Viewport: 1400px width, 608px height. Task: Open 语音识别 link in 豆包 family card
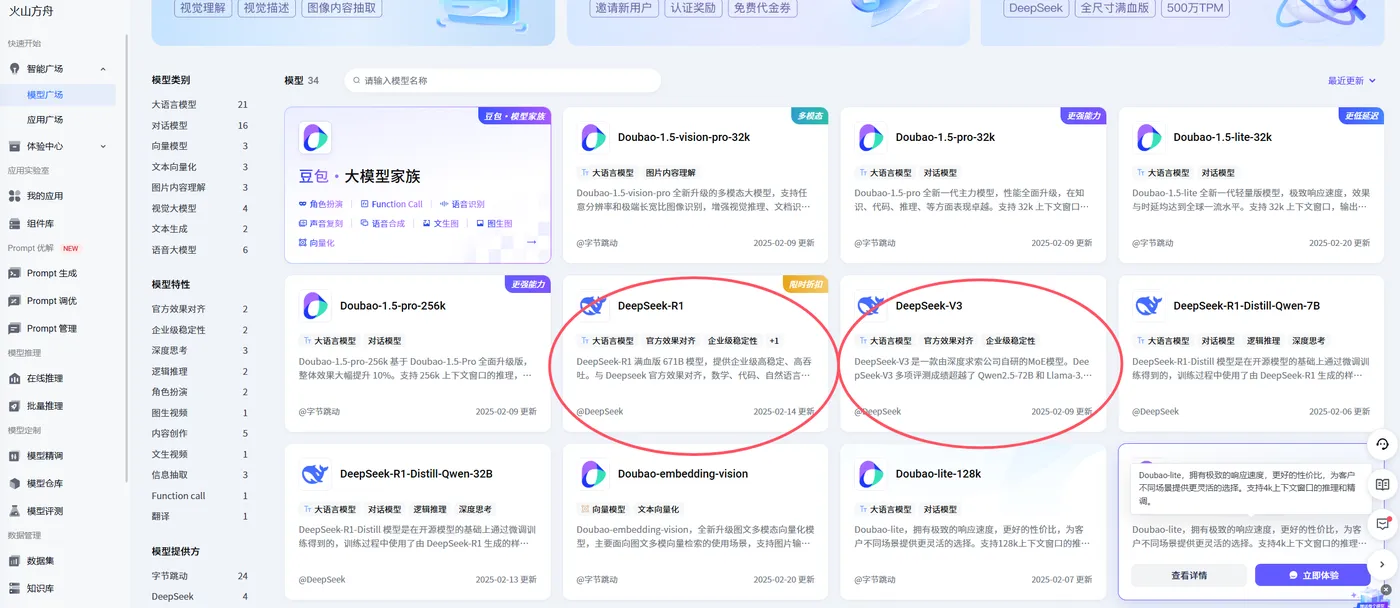tap(462, 204)
